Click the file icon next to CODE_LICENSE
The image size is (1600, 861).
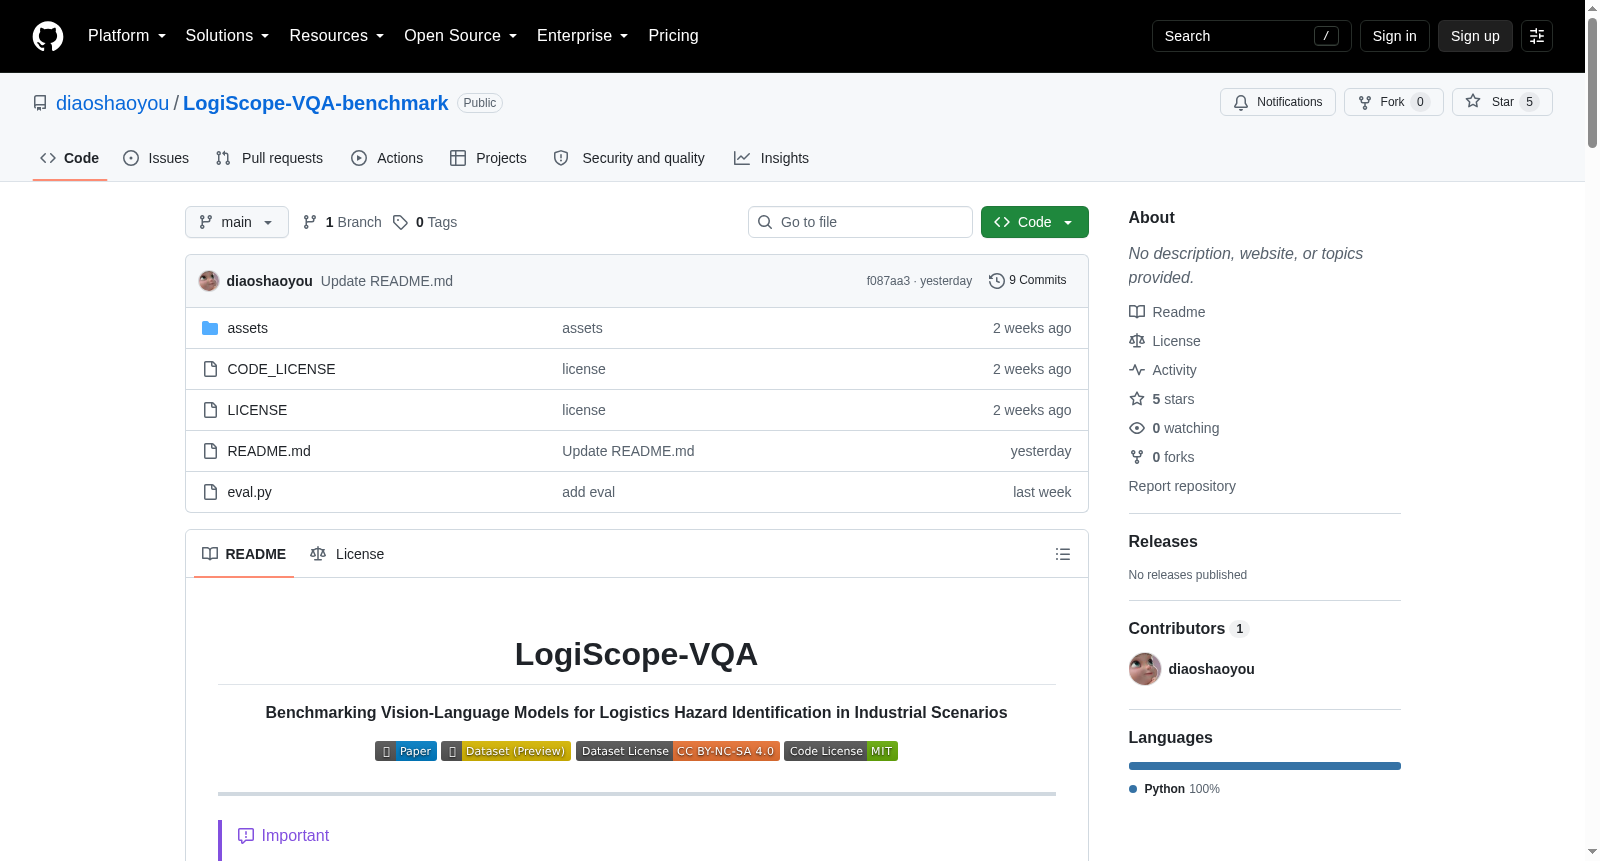click(210, 369)
